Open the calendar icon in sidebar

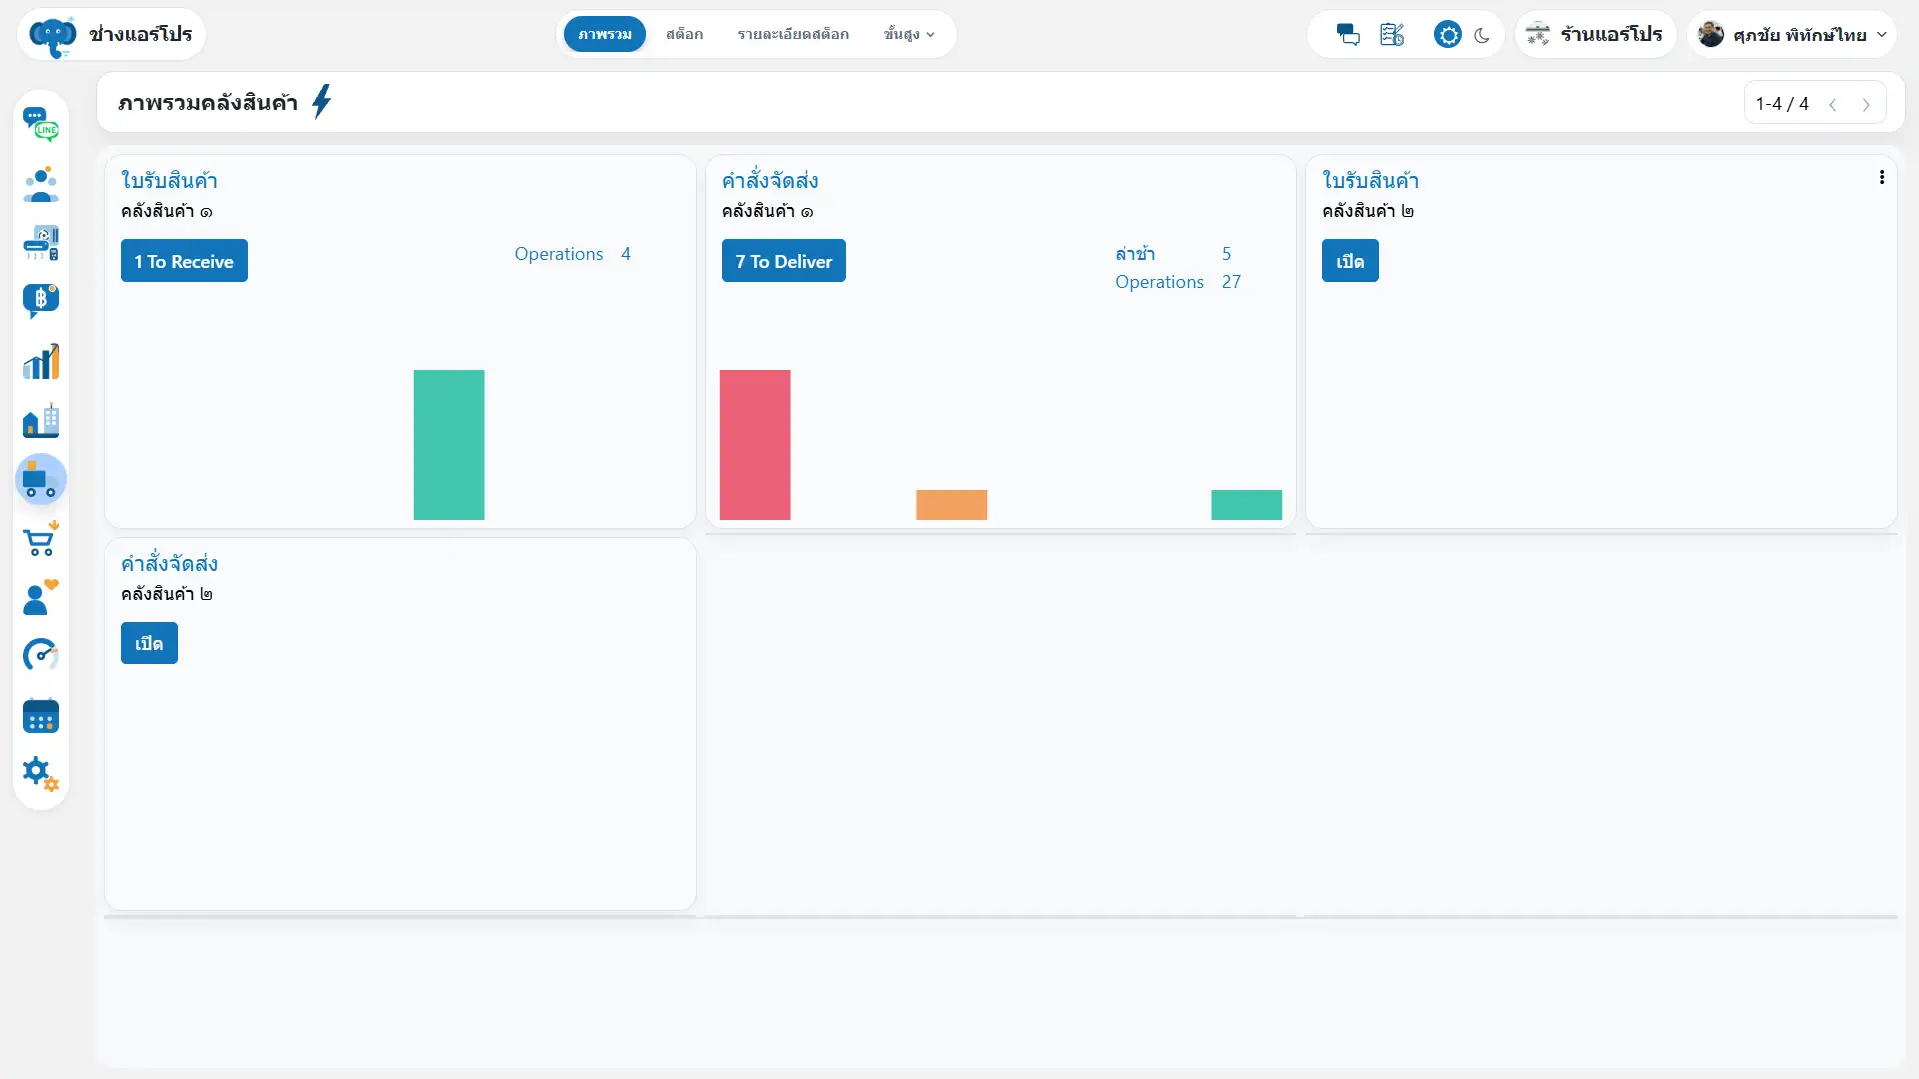[41, 716]
